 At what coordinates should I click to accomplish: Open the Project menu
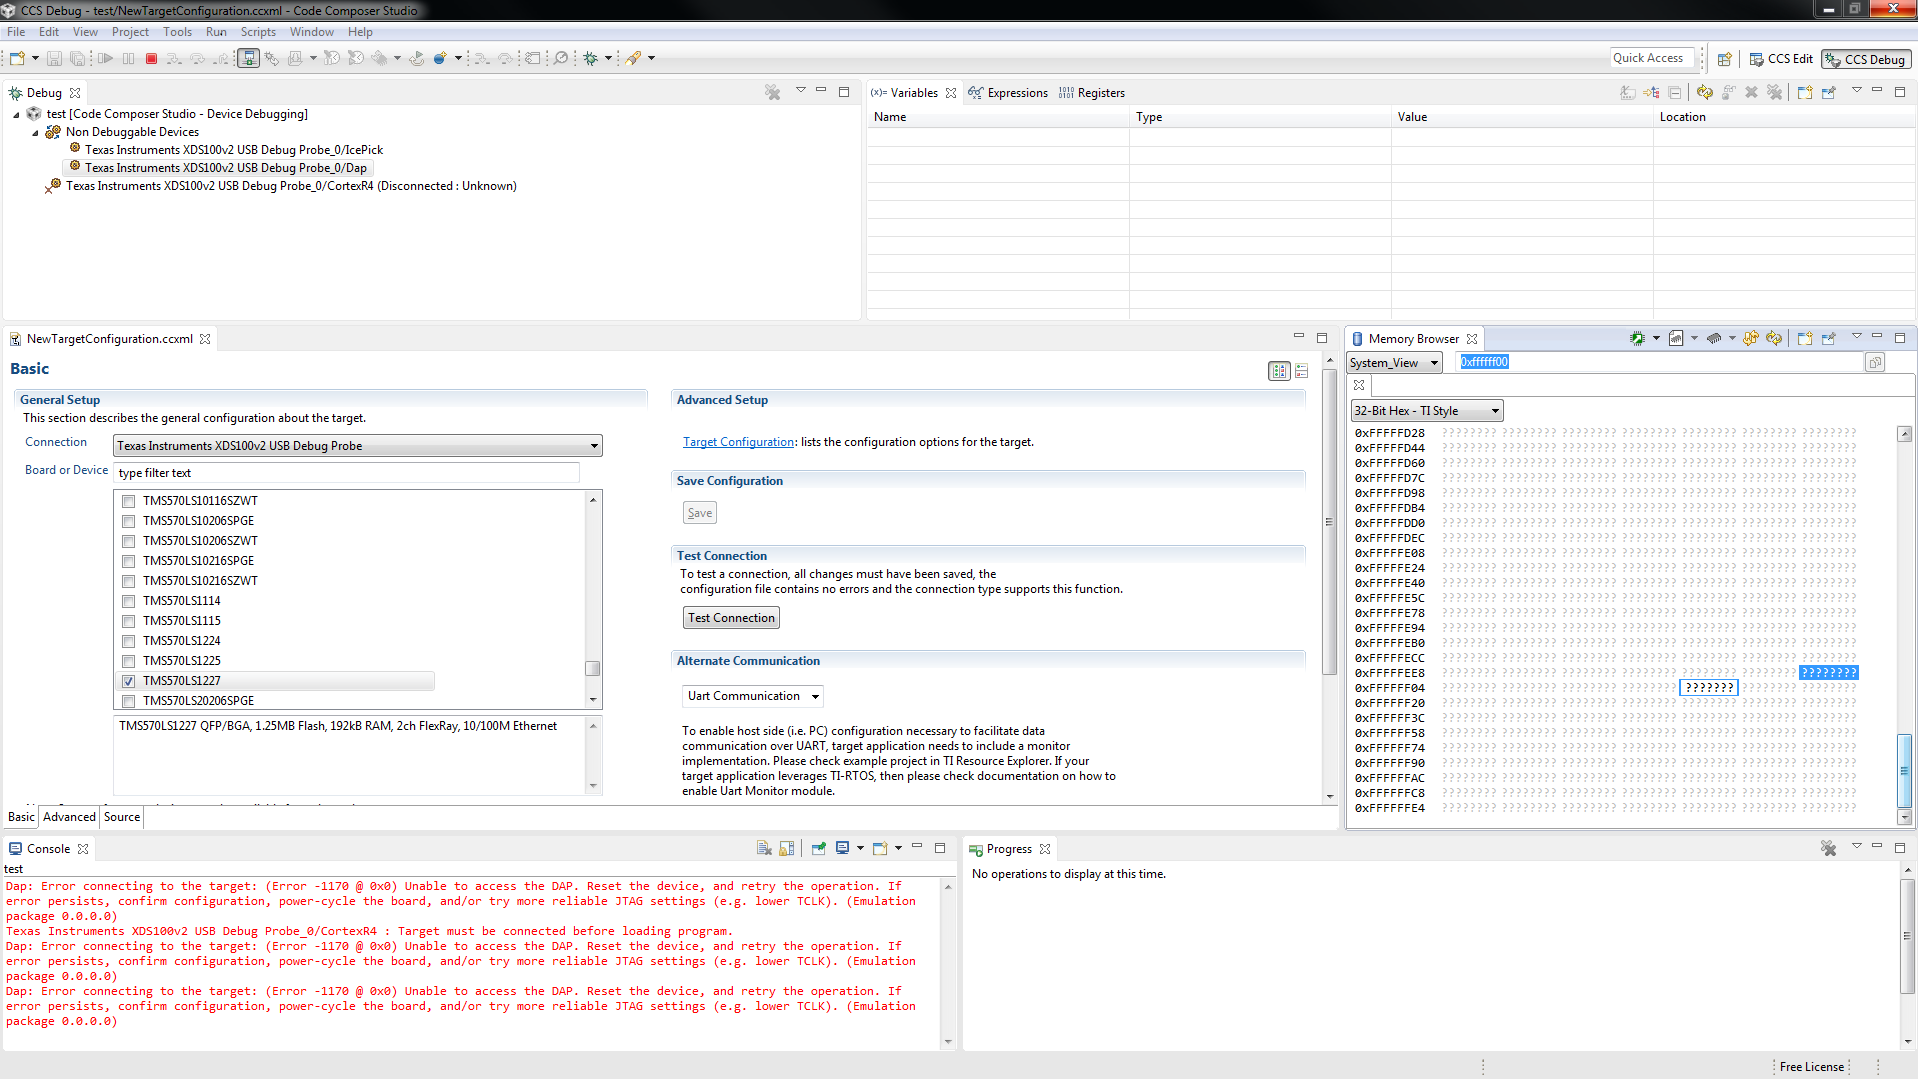(x=130, y=32)
